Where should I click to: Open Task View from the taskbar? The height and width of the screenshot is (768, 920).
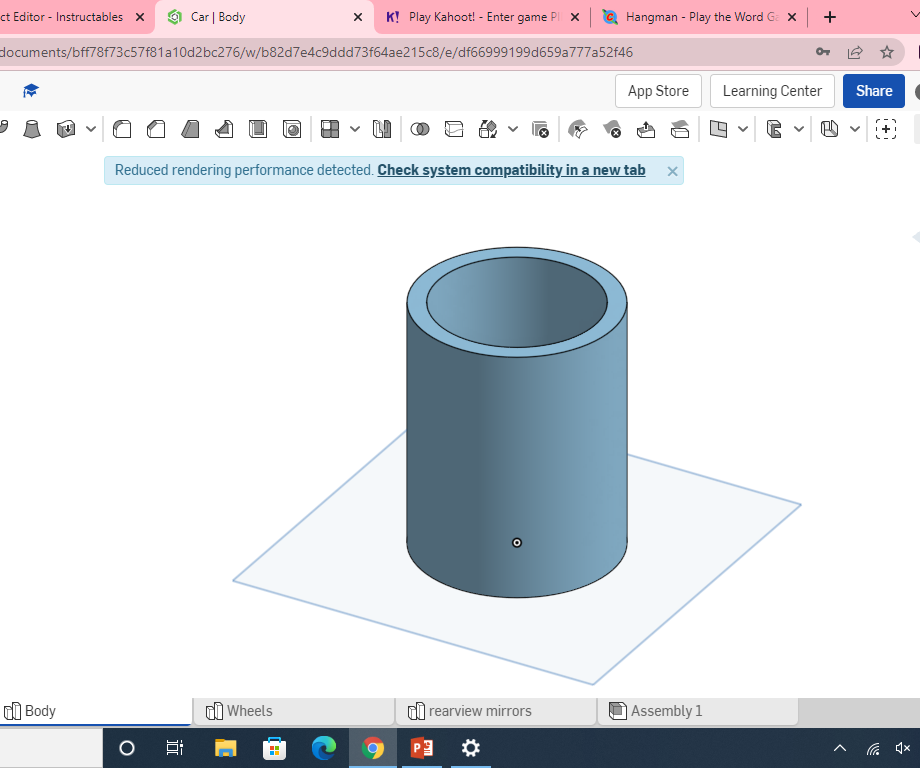(175, 748)
